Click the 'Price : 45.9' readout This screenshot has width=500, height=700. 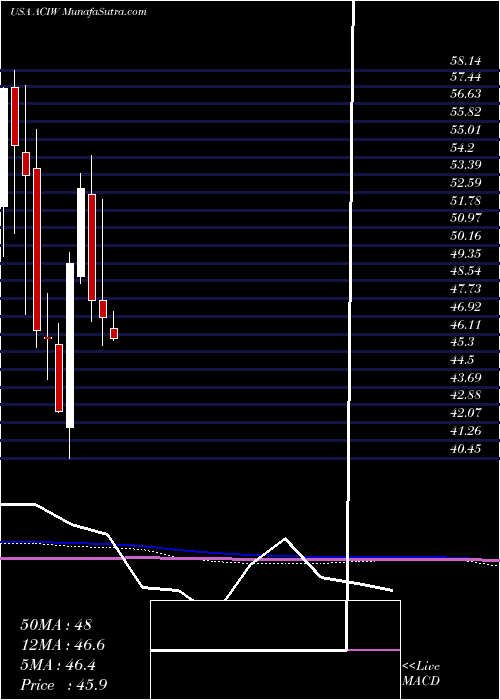tap(63, 685)
